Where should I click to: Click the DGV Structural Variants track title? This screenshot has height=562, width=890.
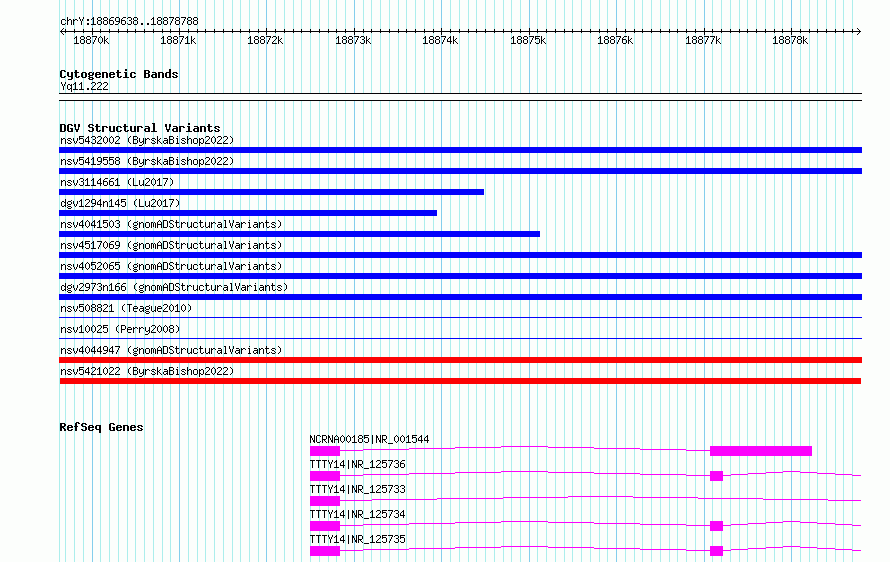point(140,128)
